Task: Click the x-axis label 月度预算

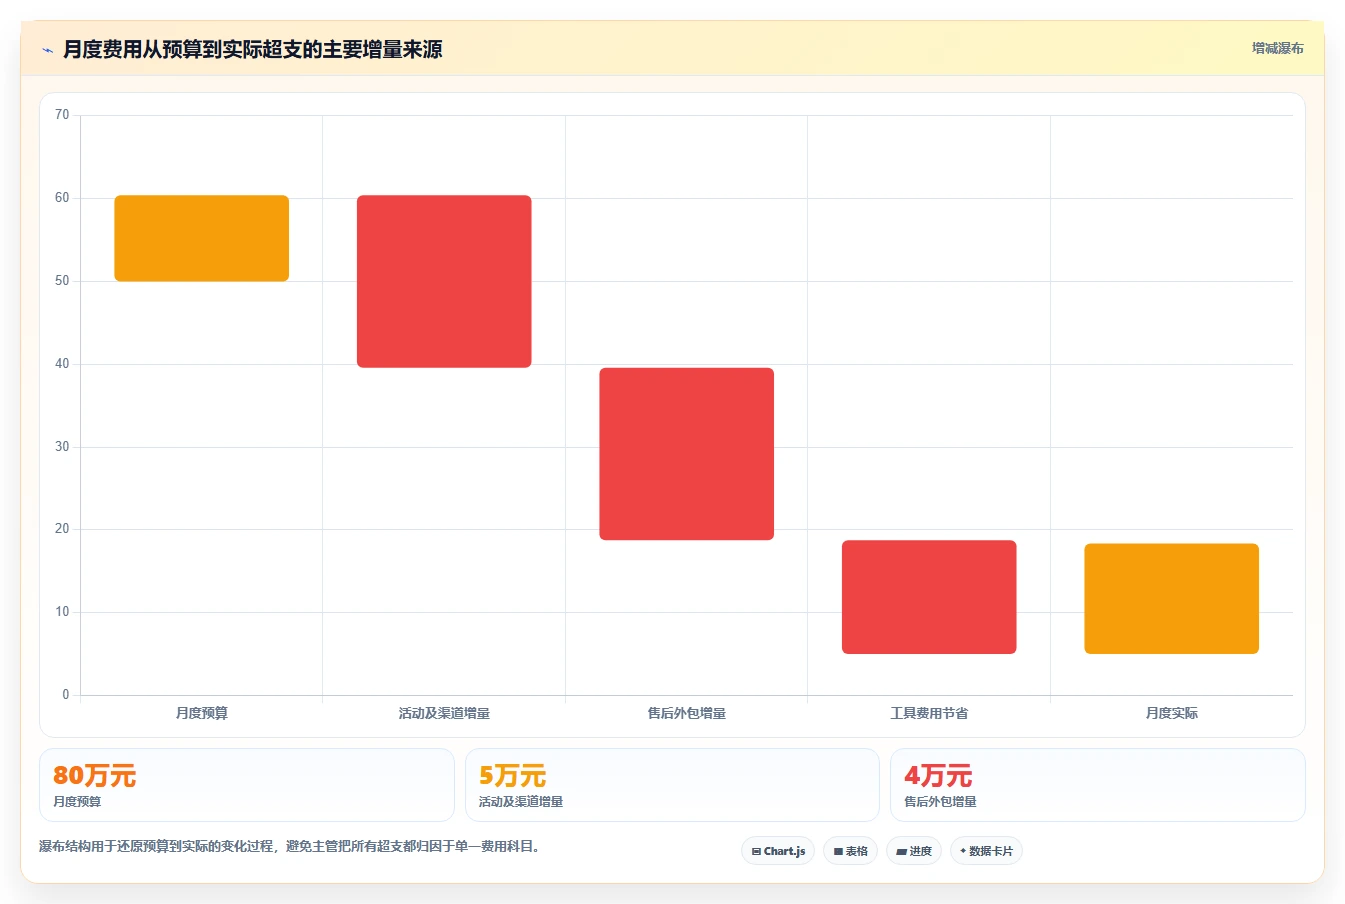Action: pyautogui.click(x=202, y=713)
